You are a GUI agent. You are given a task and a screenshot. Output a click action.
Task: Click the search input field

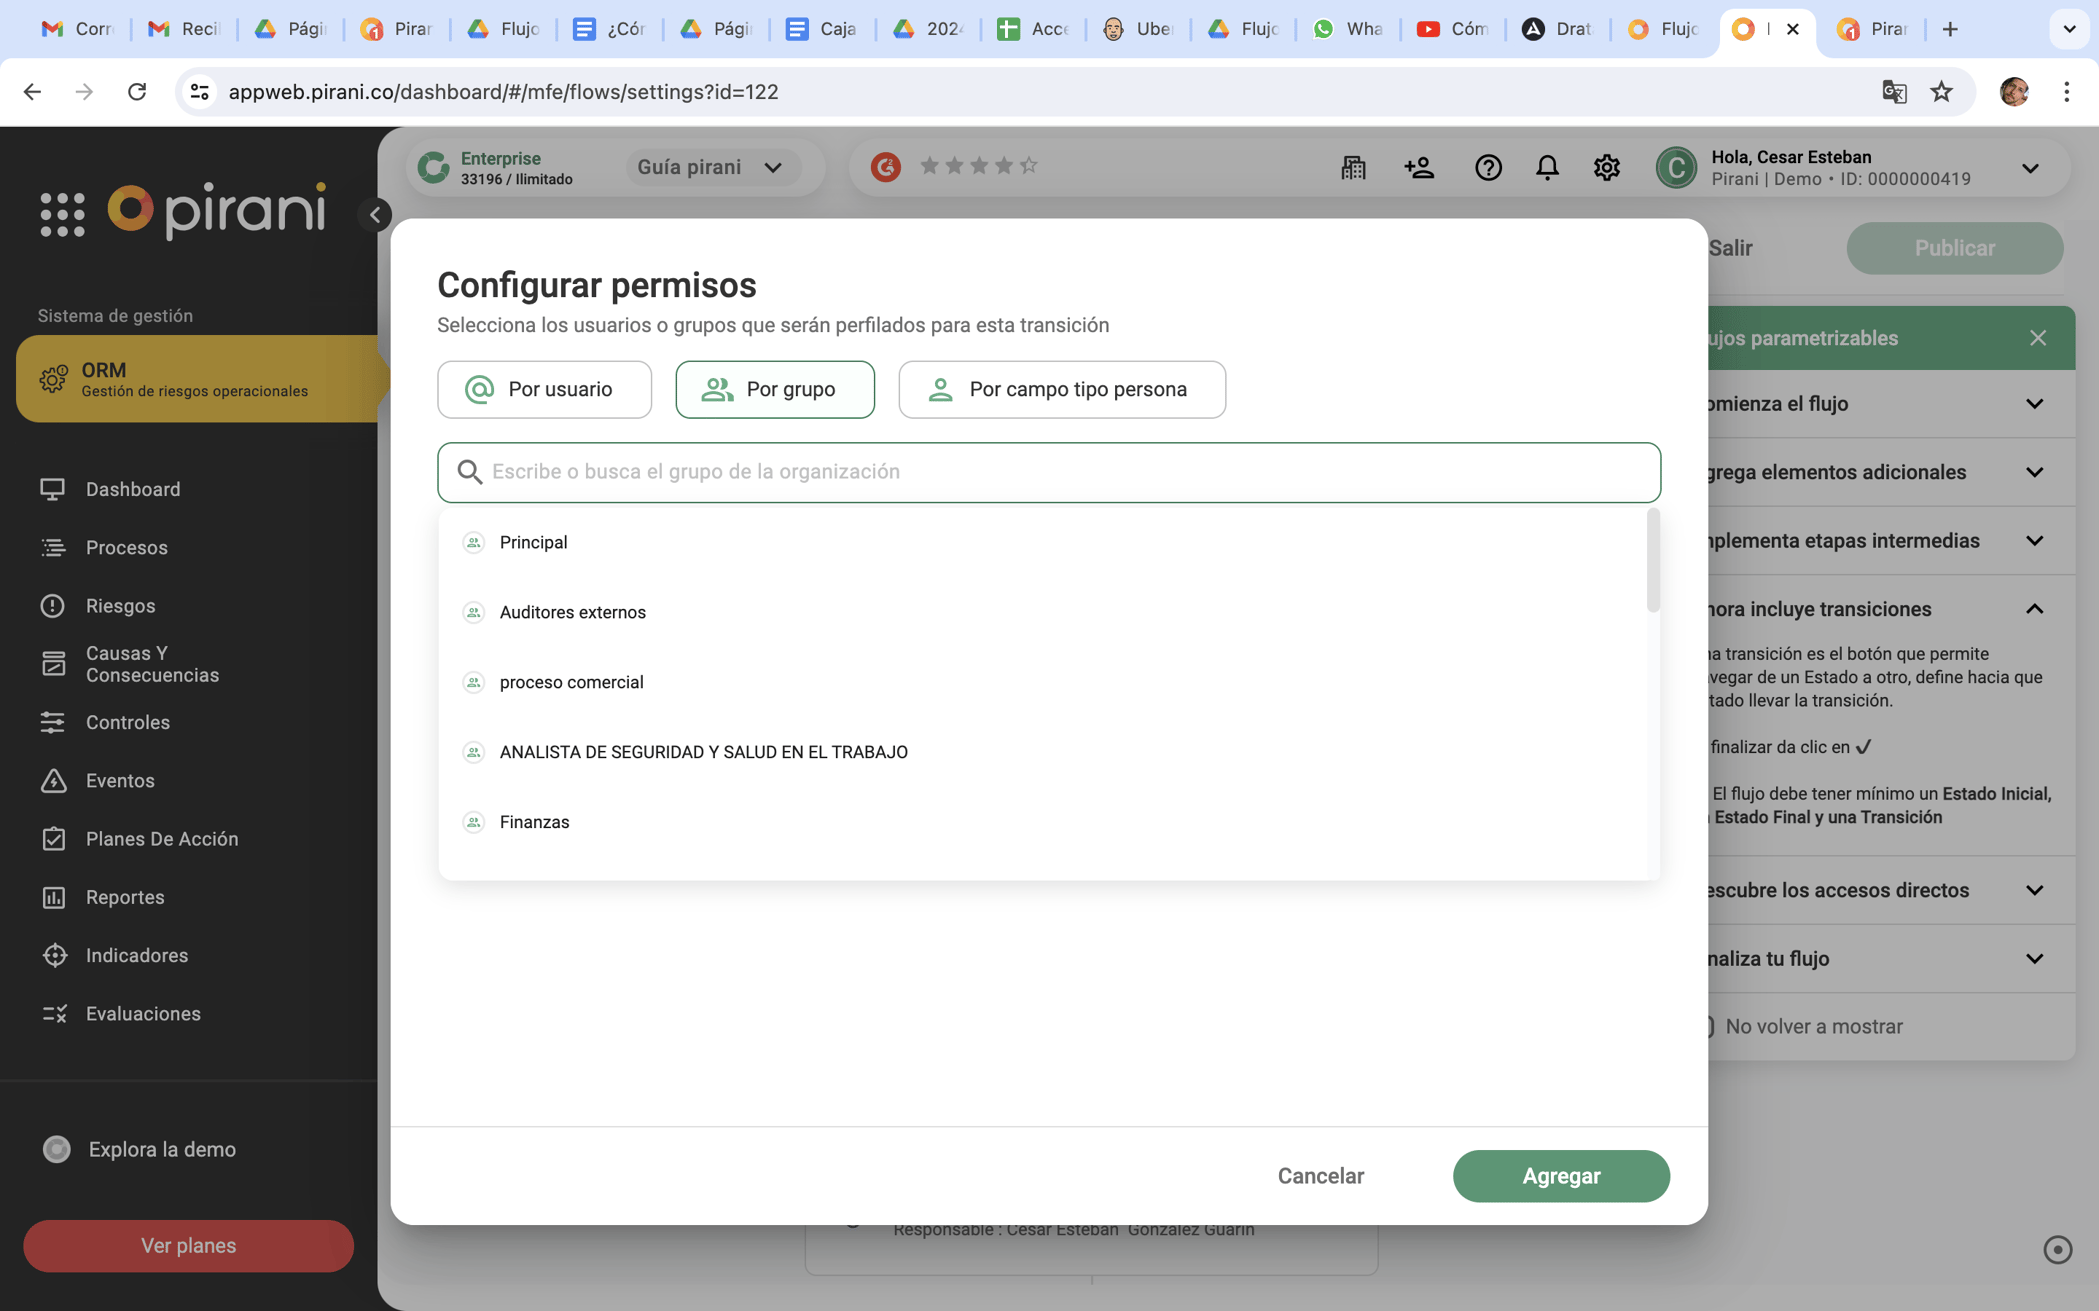[1048, 471]
